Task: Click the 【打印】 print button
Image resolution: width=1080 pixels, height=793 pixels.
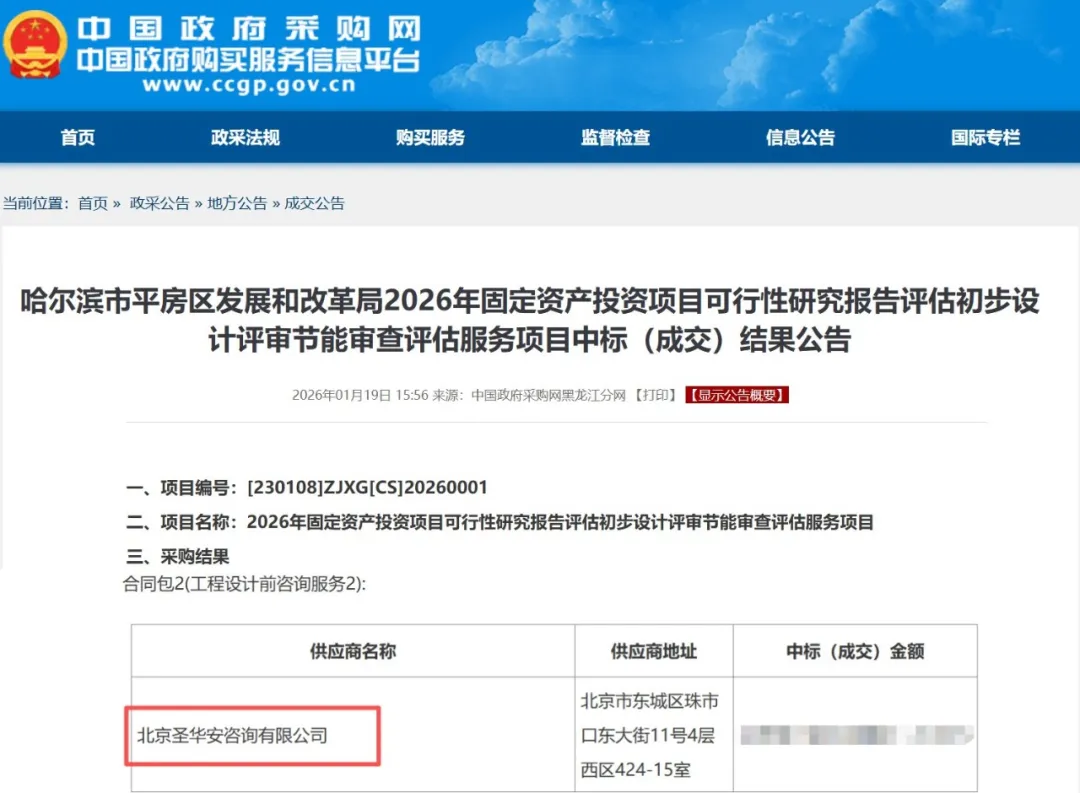Action: pos(657,395)
